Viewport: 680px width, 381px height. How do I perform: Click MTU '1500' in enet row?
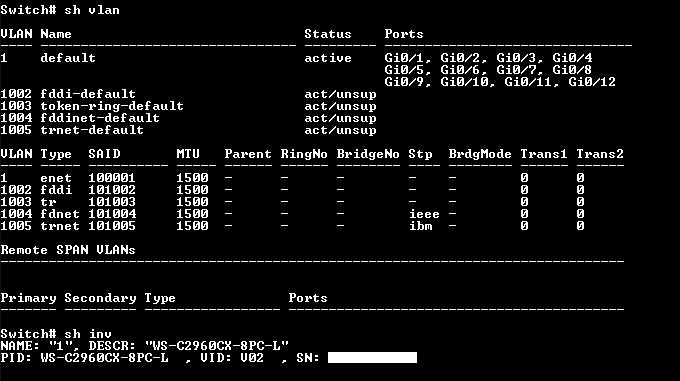coord(193,178)
